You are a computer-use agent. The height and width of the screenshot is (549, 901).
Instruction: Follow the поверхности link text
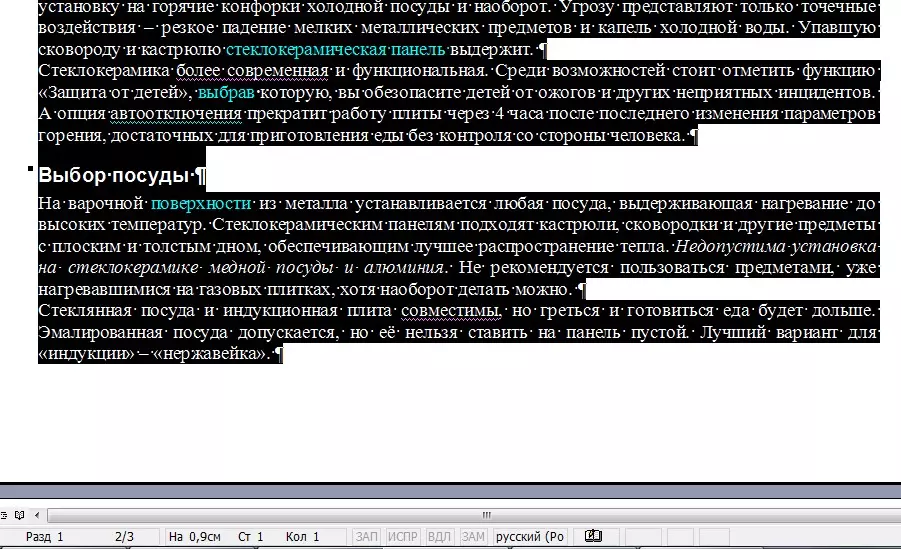coord(201,203)
